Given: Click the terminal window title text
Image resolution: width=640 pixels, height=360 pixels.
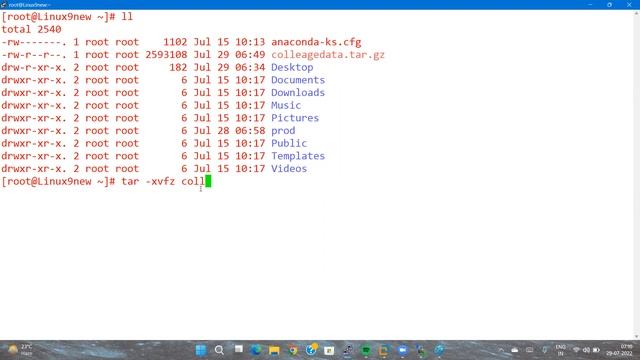Looking at the screenshot, I should click(x=29, y=5).
